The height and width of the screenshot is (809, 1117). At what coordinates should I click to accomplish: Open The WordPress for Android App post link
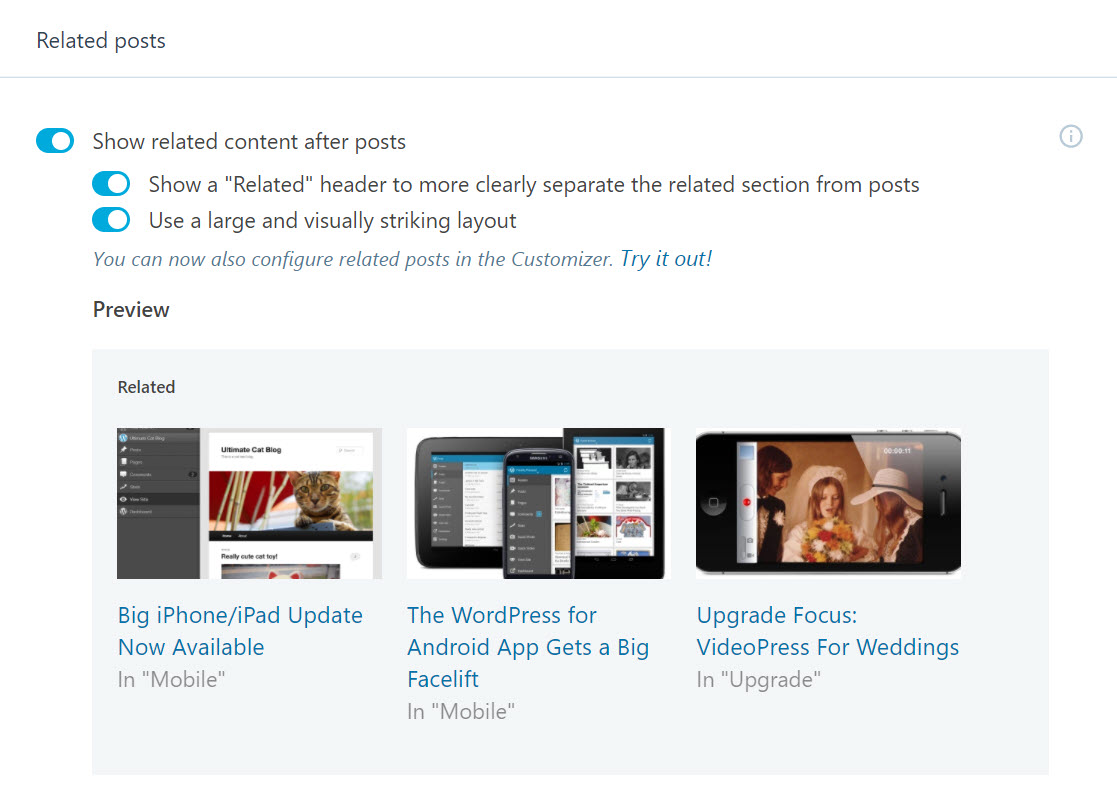[x=528, y=647]
